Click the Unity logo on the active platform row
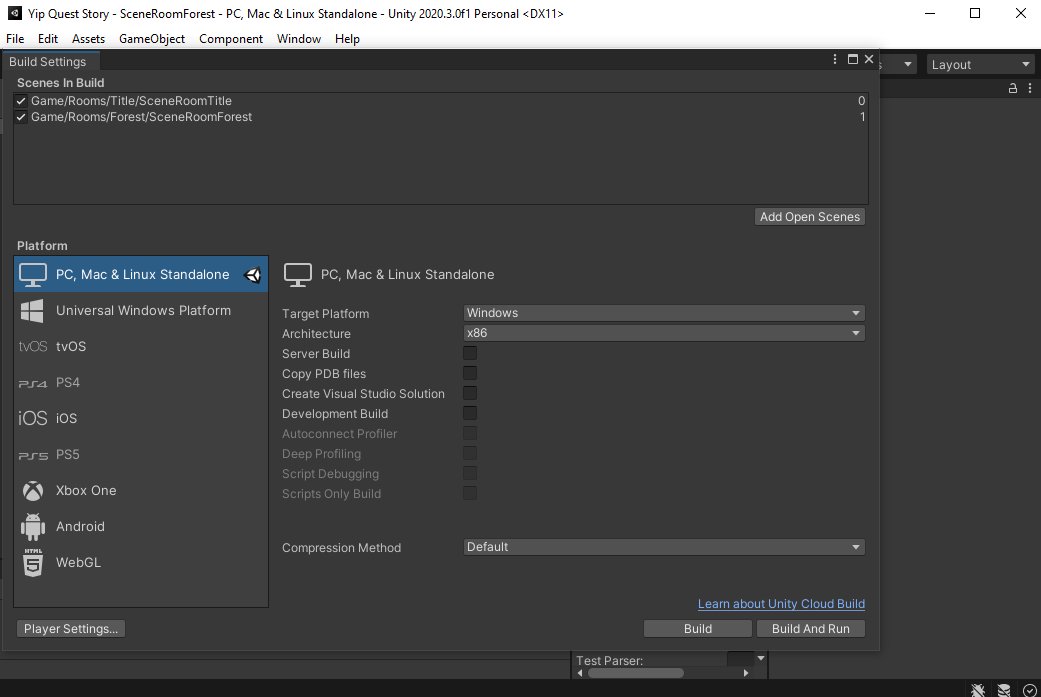Viewport: 1041px width, 697px height. tap(253, 274)
